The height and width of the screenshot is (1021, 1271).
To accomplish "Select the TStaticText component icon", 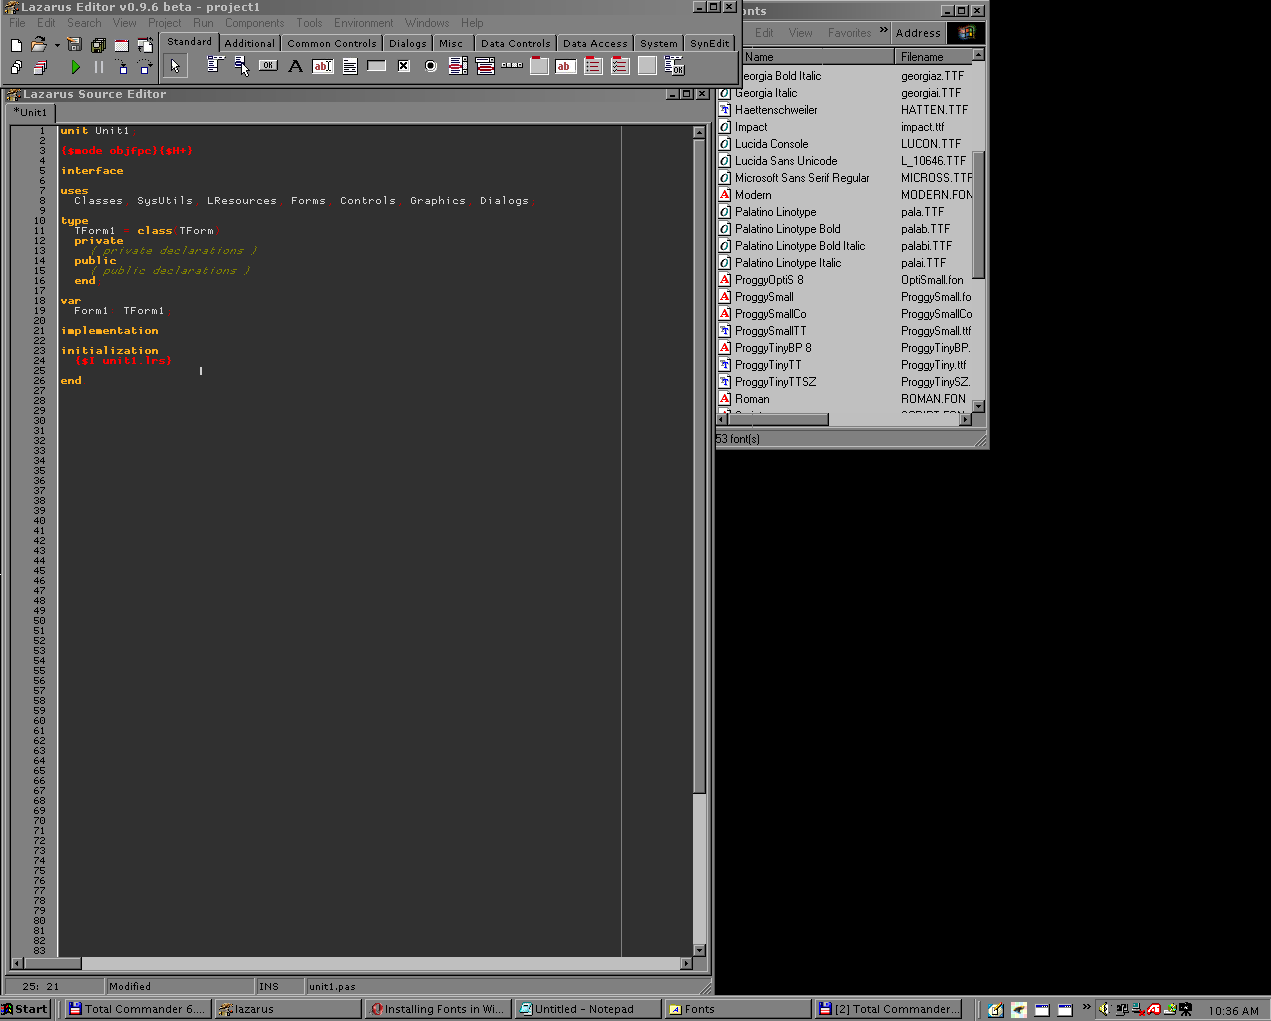I will (x=565, y=66).
